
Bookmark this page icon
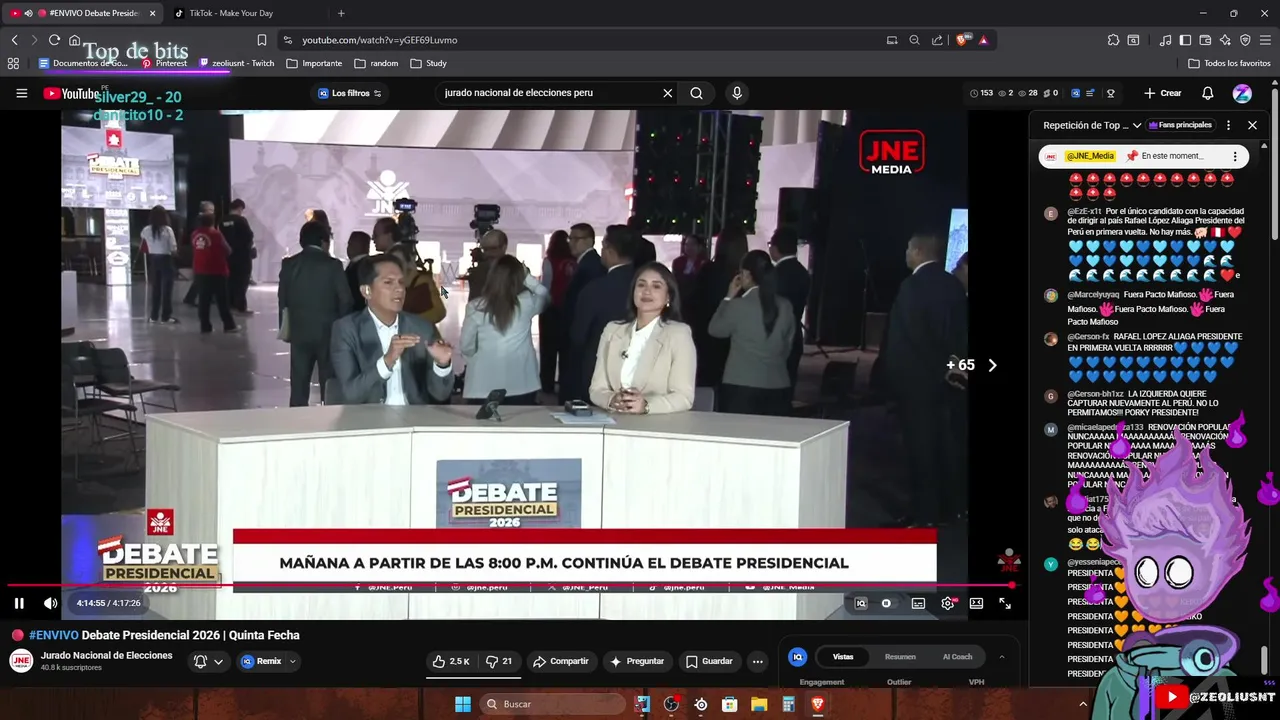click(x=262, y=40)
